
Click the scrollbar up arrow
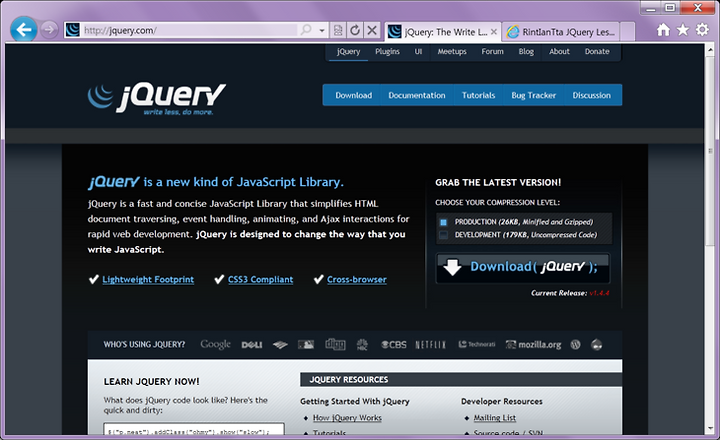(x=710, y=49)
